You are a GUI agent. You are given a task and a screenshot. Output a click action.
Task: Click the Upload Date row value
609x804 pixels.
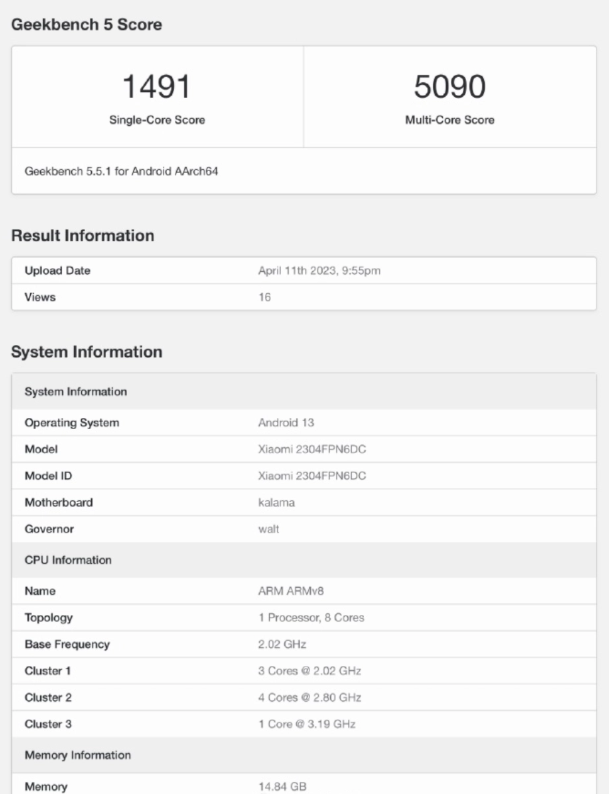tap(318, 271)
